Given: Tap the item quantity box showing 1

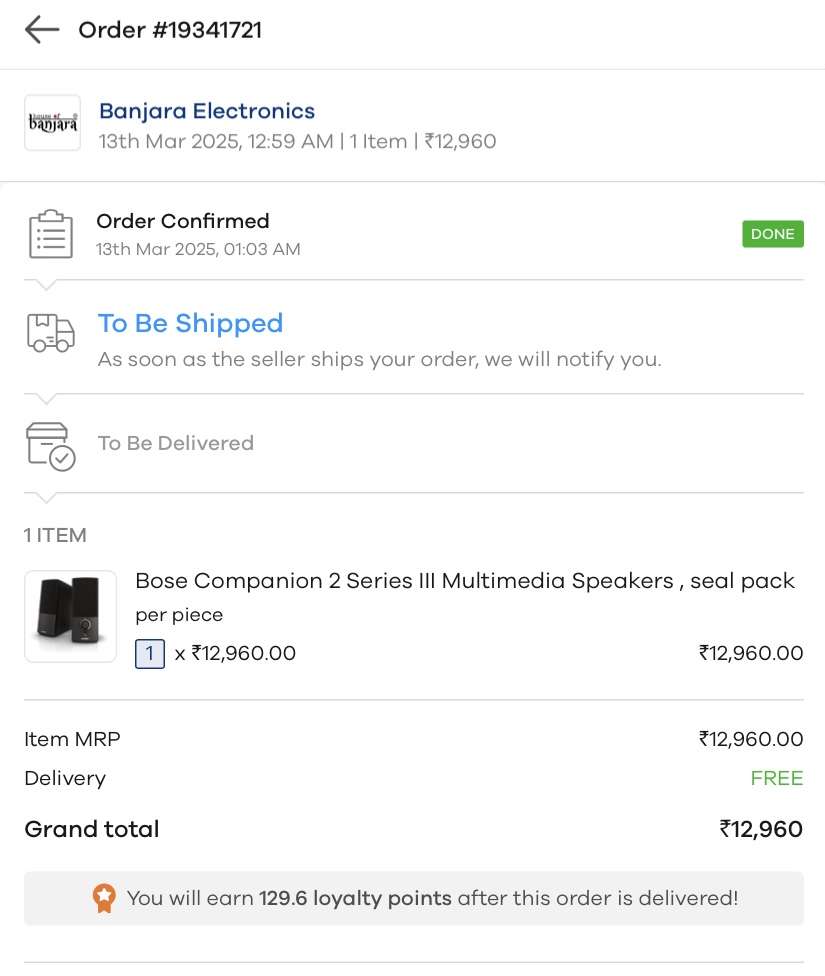Looking at the screenshot, I should point(150,654).
